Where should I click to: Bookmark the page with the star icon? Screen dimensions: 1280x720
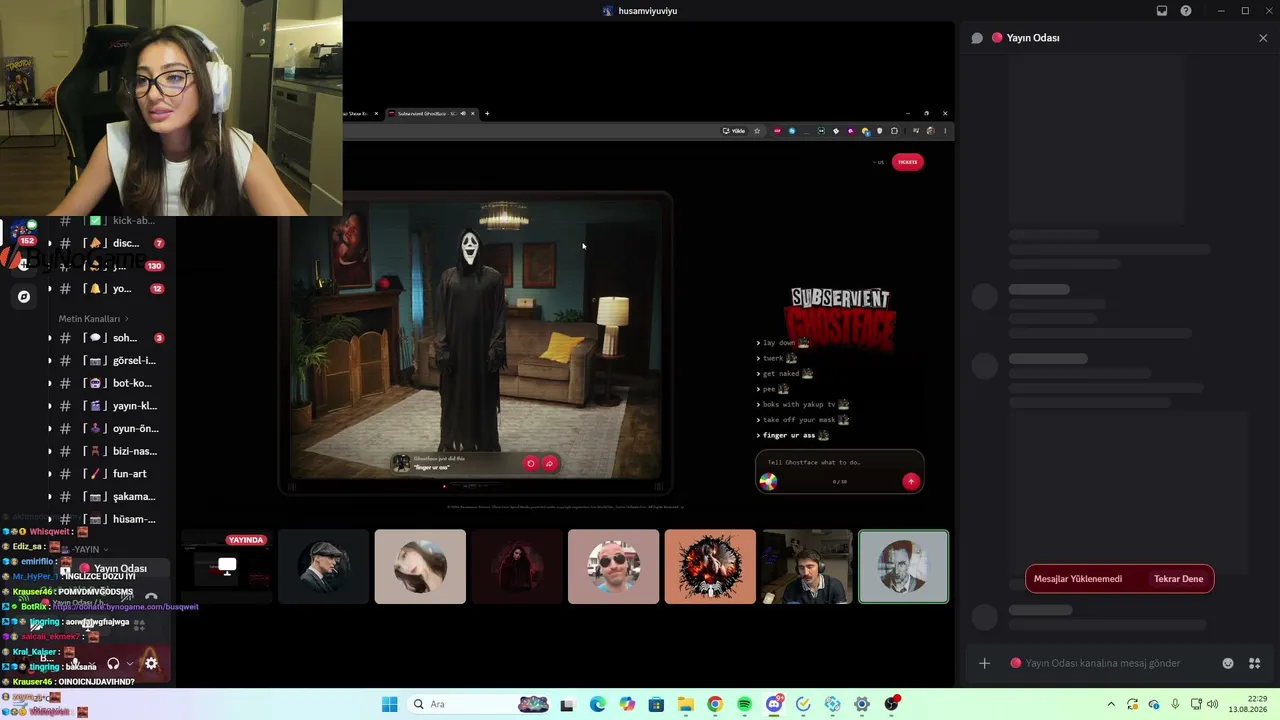click(x=757, y=131)
